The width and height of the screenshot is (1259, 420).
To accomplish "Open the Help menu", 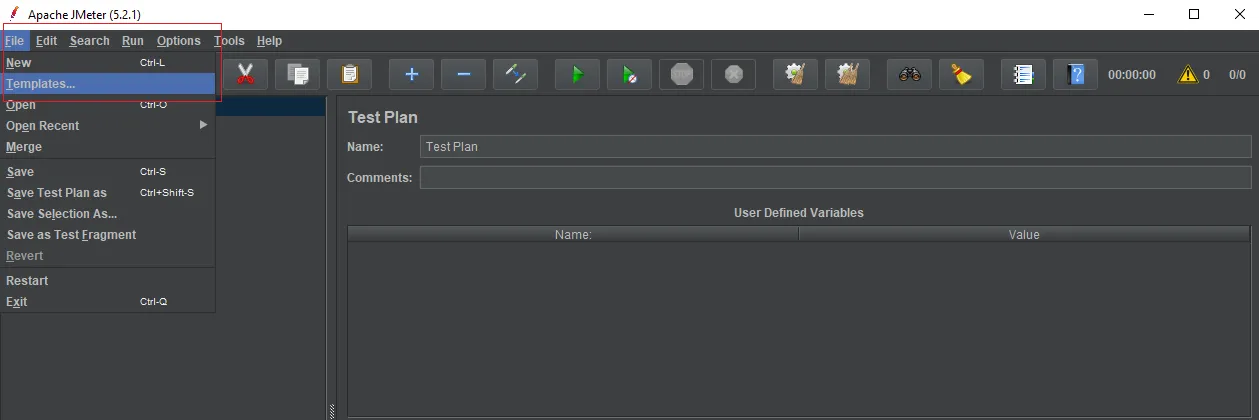I will [x=269, y=41].
